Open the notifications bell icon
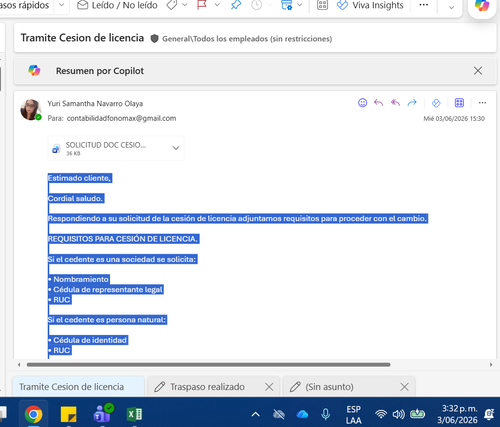This screenshot has height=427, width=500. pos(489,414)
